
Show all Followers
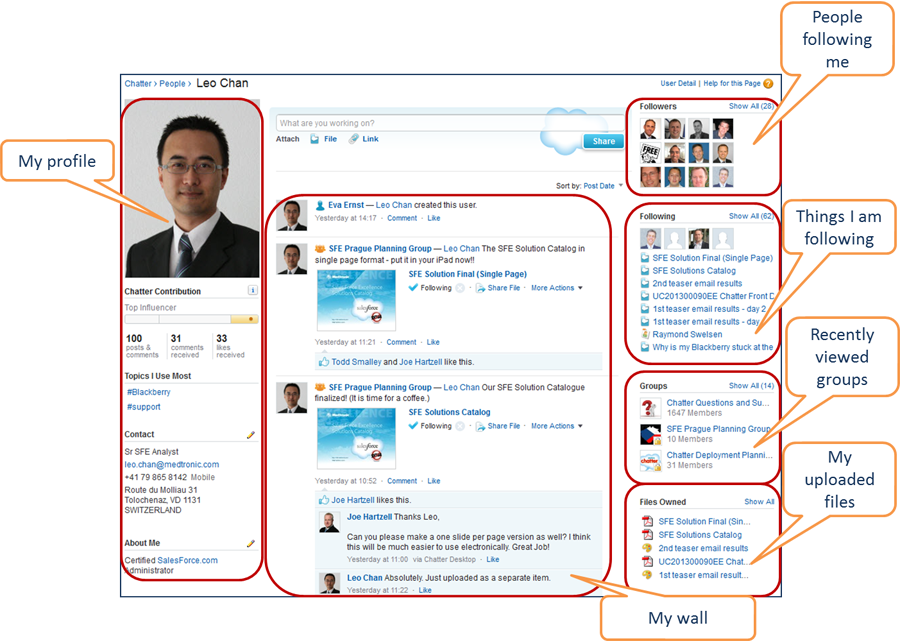coord(751,106)
